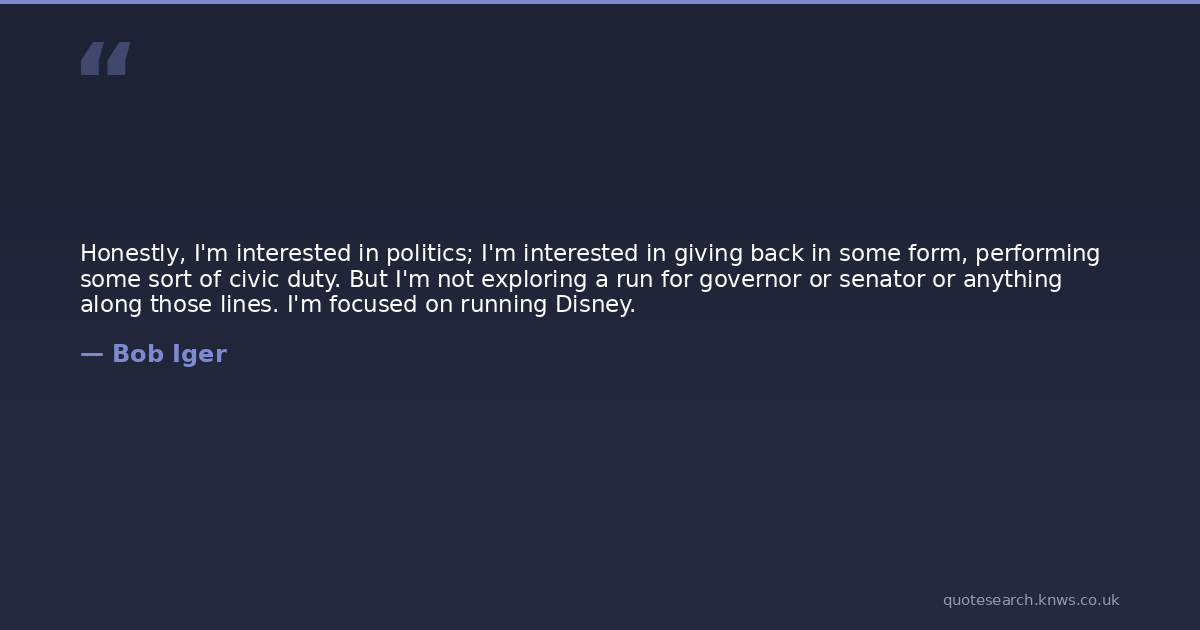Open the quotesearch.knws.co.uk watermark link
Screen dimensions: 1200x630
pos(1030,600)
